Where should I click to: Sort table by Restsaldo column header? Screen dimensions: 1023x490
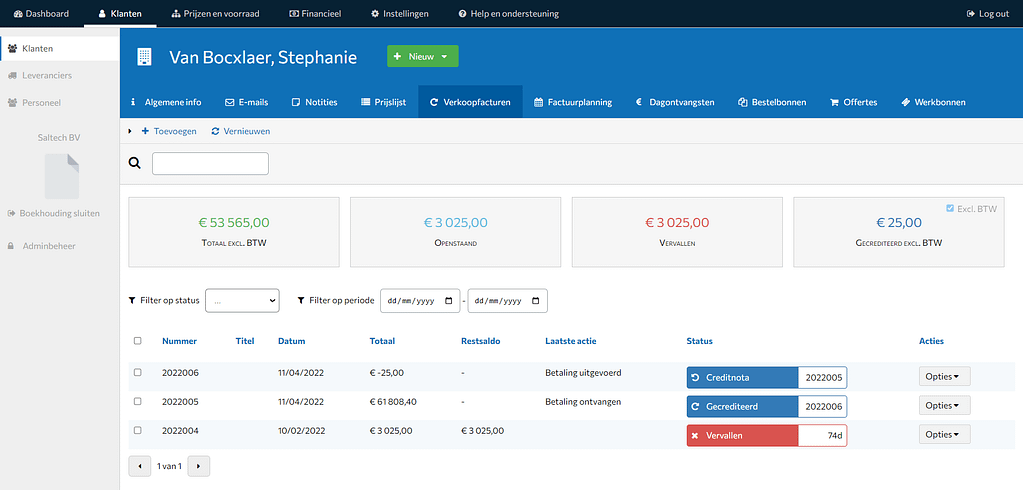[x=481, y=341]
